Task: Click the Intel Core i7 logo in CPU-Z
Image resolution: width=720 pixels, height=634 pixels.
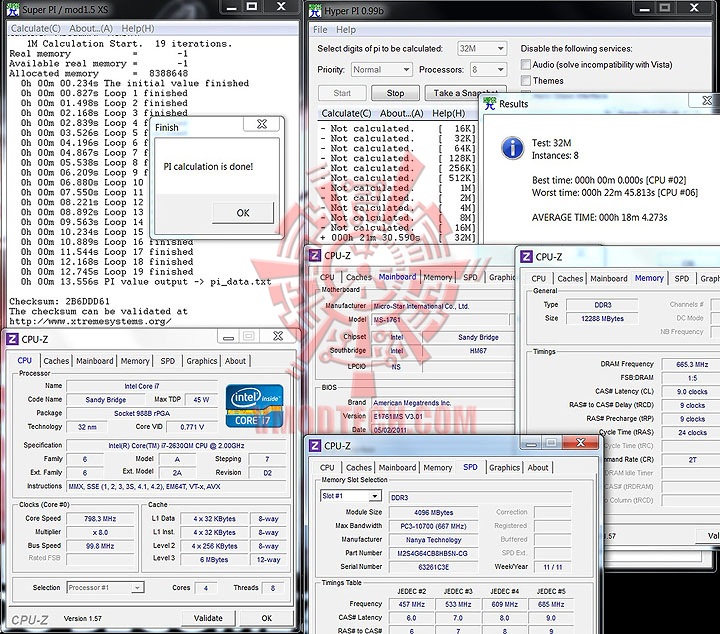Action: tap(254, 406)
